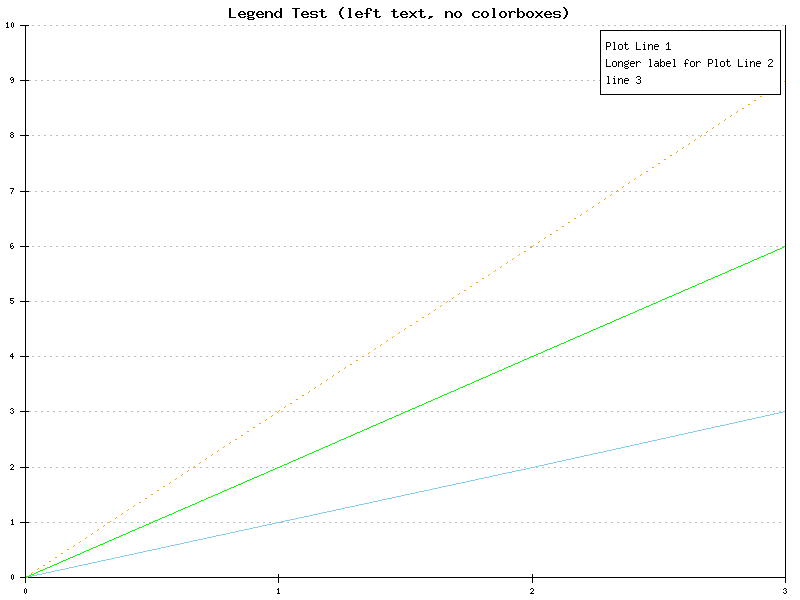Select legend entry 'Plot Line 1'
The height and width of the screenshot is (600, 800).
point(638,46)
